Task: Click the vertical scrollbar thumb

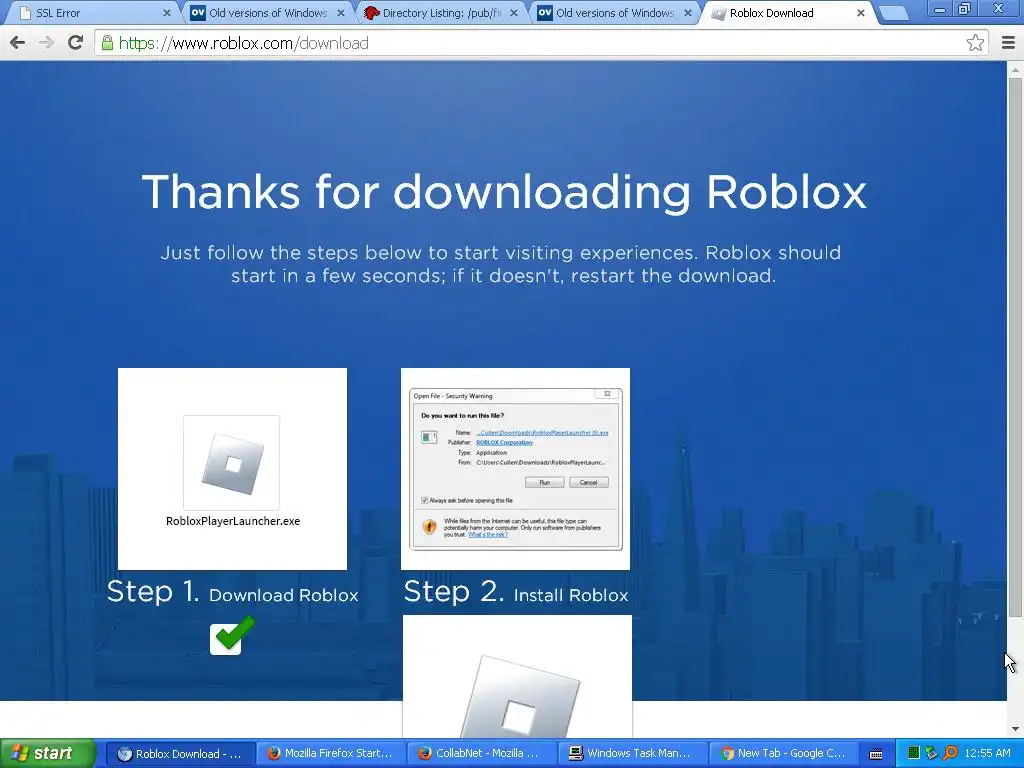Action: (1015, 347)
